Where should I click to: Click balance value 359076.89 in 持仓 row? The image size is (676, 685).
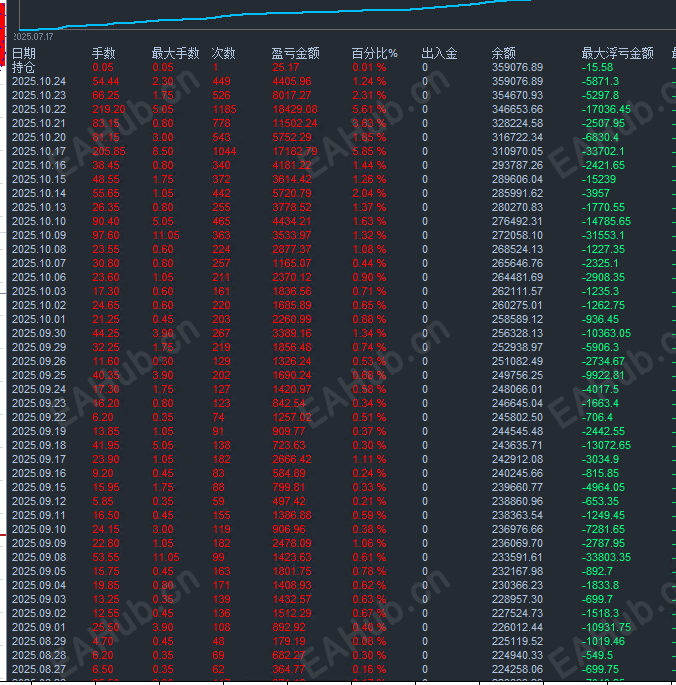[517, 68]
